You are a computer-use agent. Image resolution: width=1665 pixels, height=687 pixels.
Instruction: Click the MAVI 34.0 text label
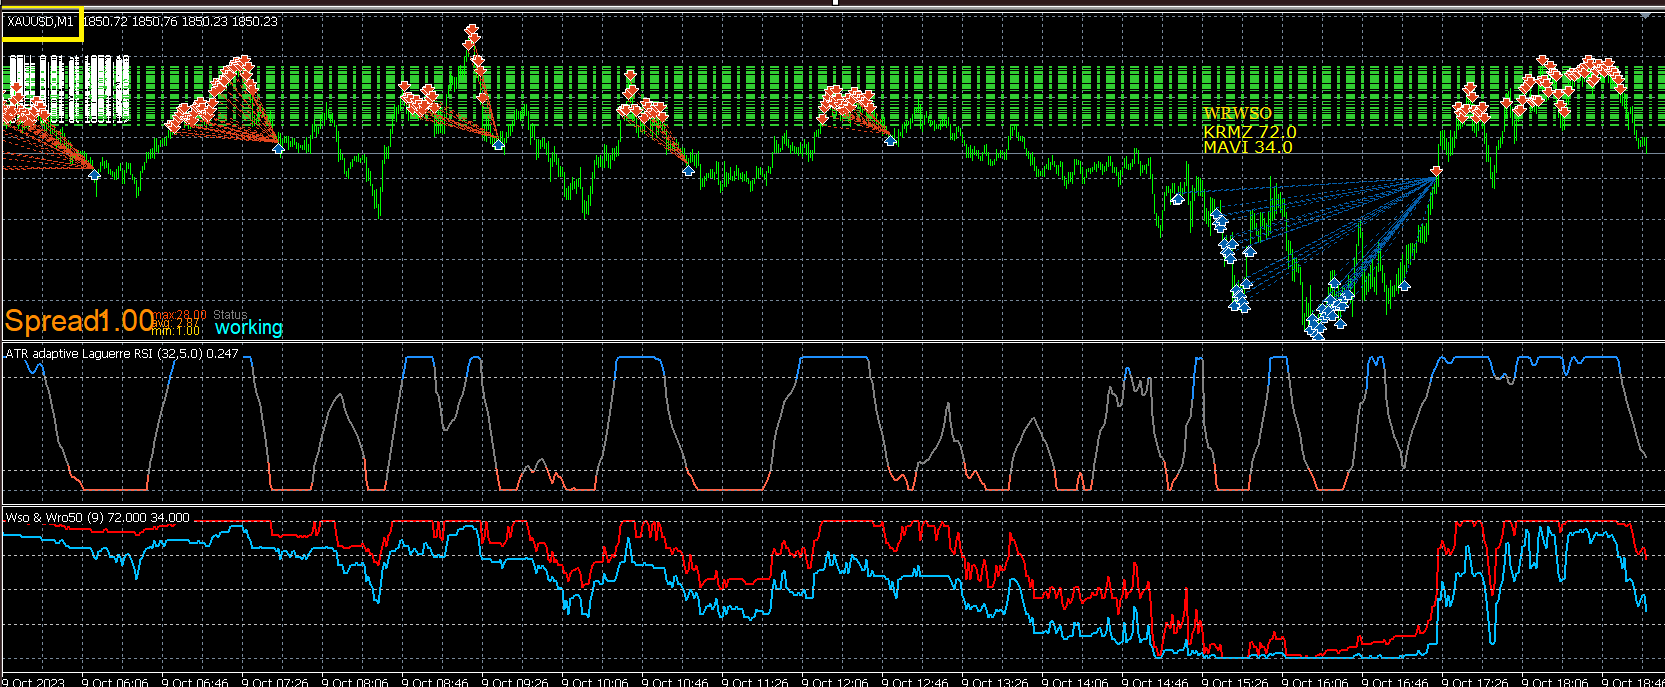click(x=1248, y=147)
